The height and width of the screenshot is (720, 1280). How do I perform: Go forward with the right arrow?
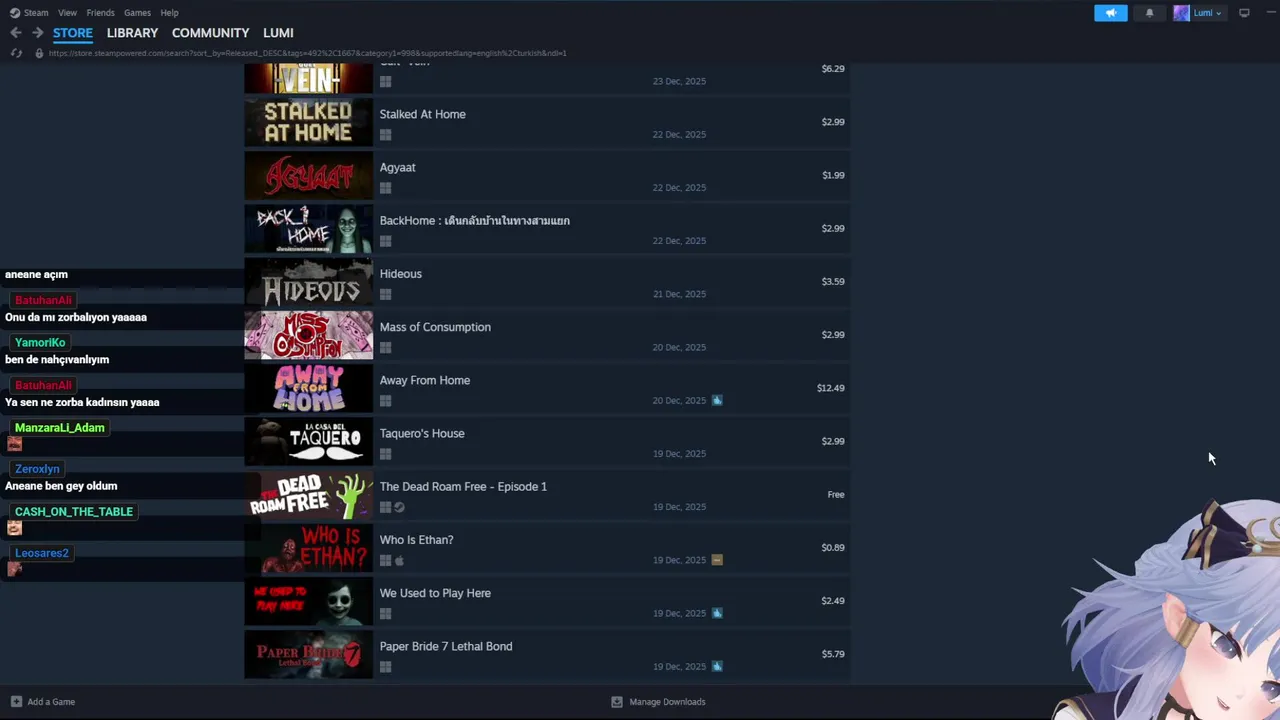37,33
